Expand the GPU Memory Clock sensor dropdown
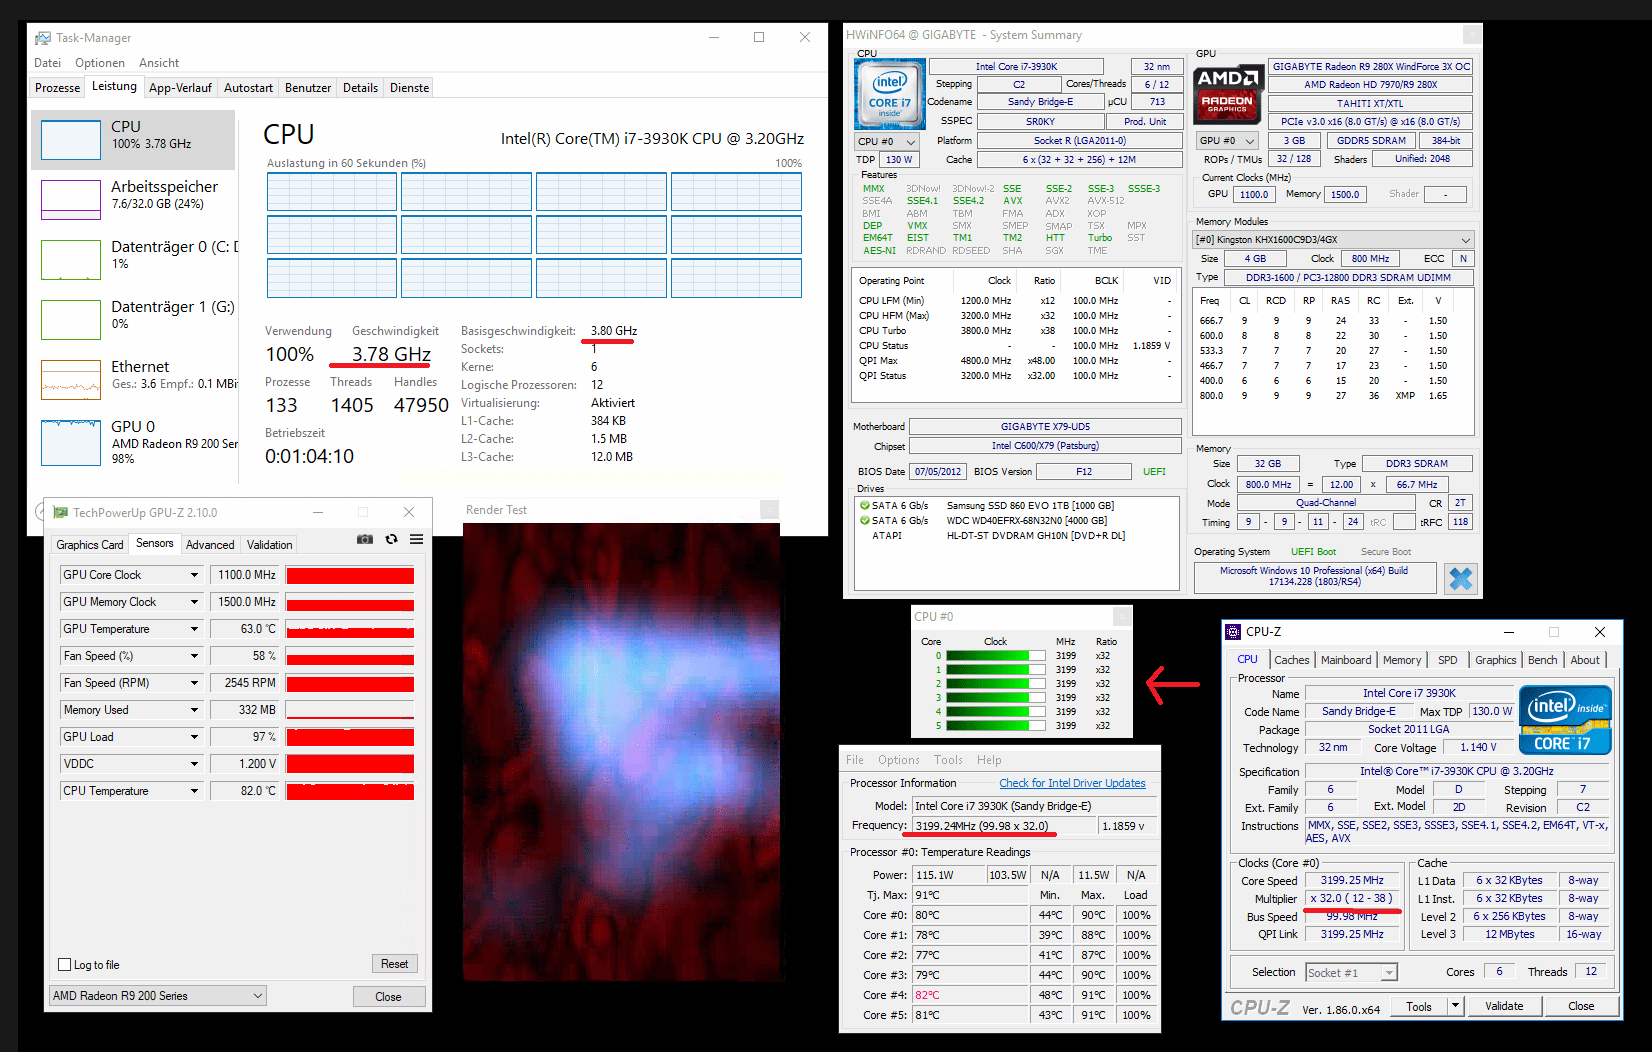Screen dimensions: 1652x1052 [195, 602]
